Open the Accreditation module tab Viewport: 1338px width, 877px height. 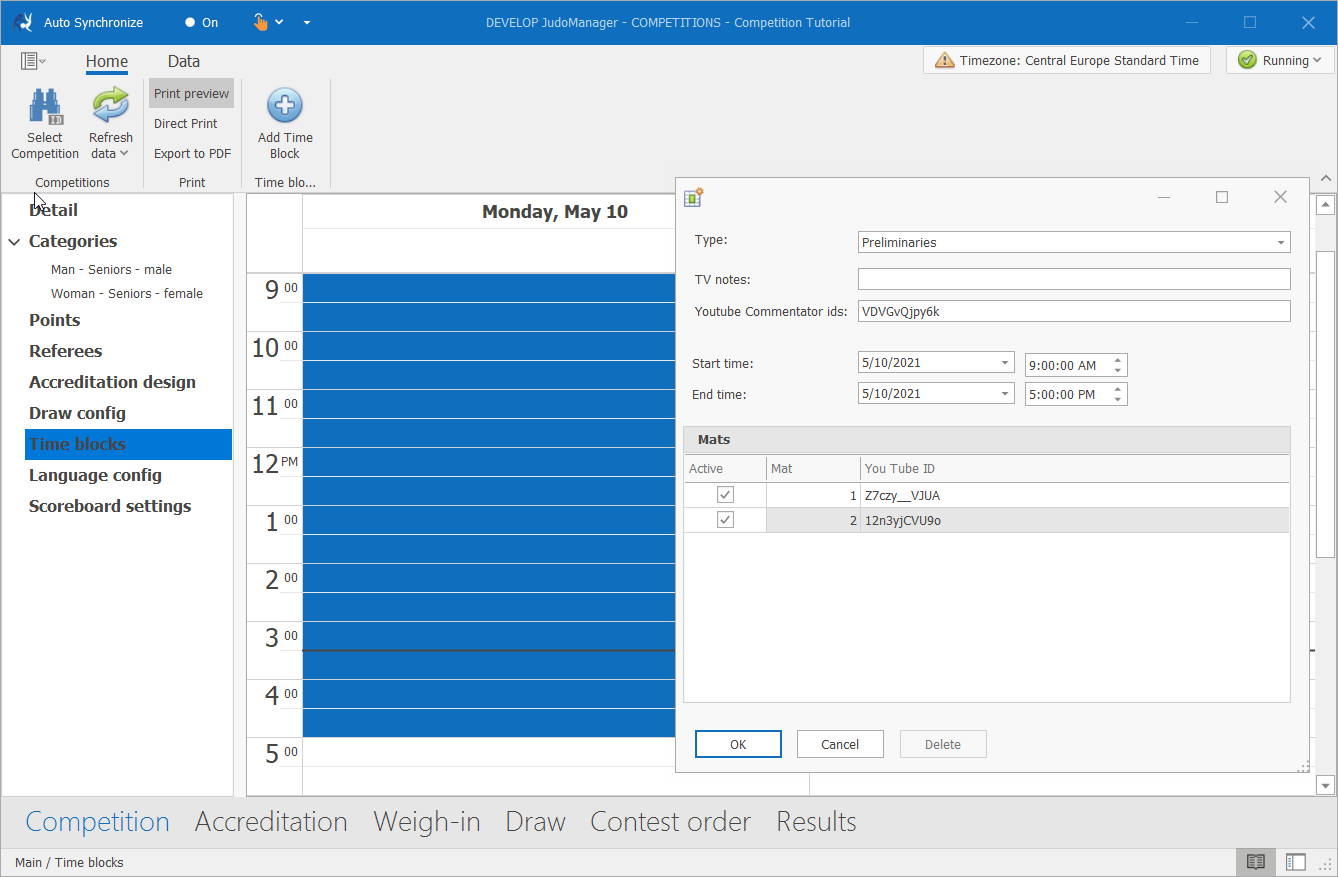(271, 822)
